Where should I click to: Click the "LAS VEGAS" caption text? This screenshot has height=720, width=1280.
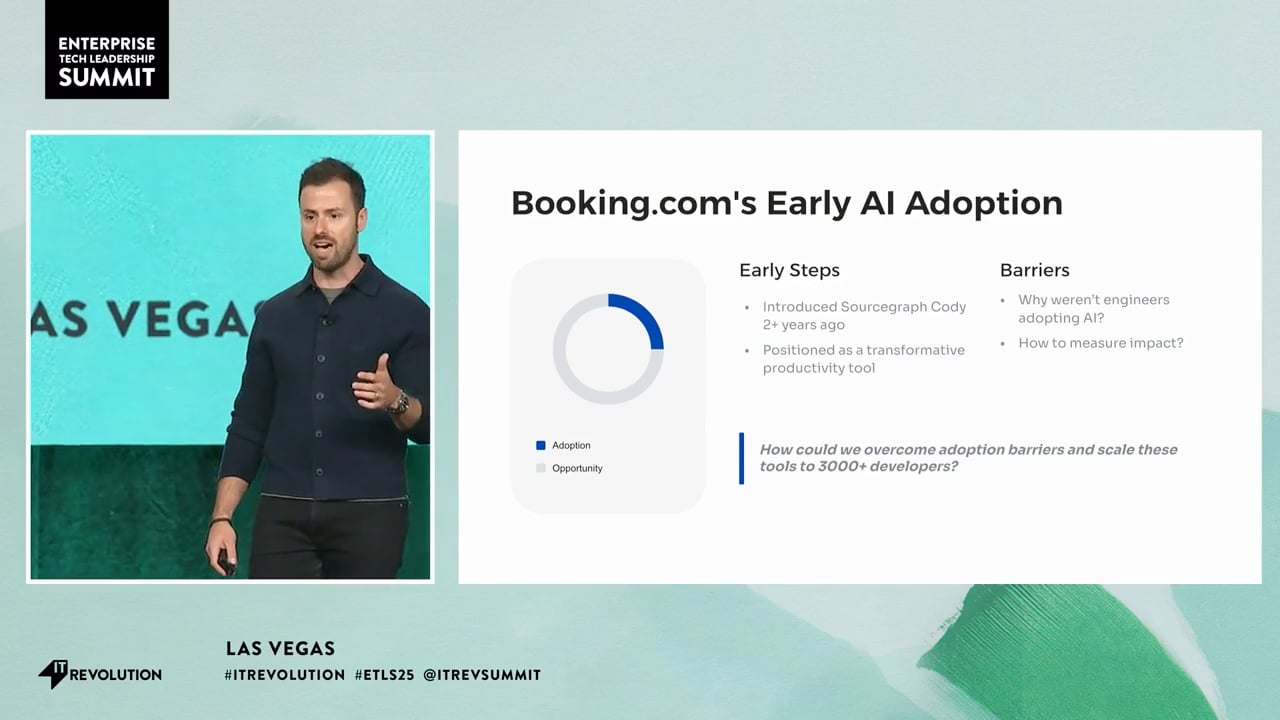(x=280, y=649)
